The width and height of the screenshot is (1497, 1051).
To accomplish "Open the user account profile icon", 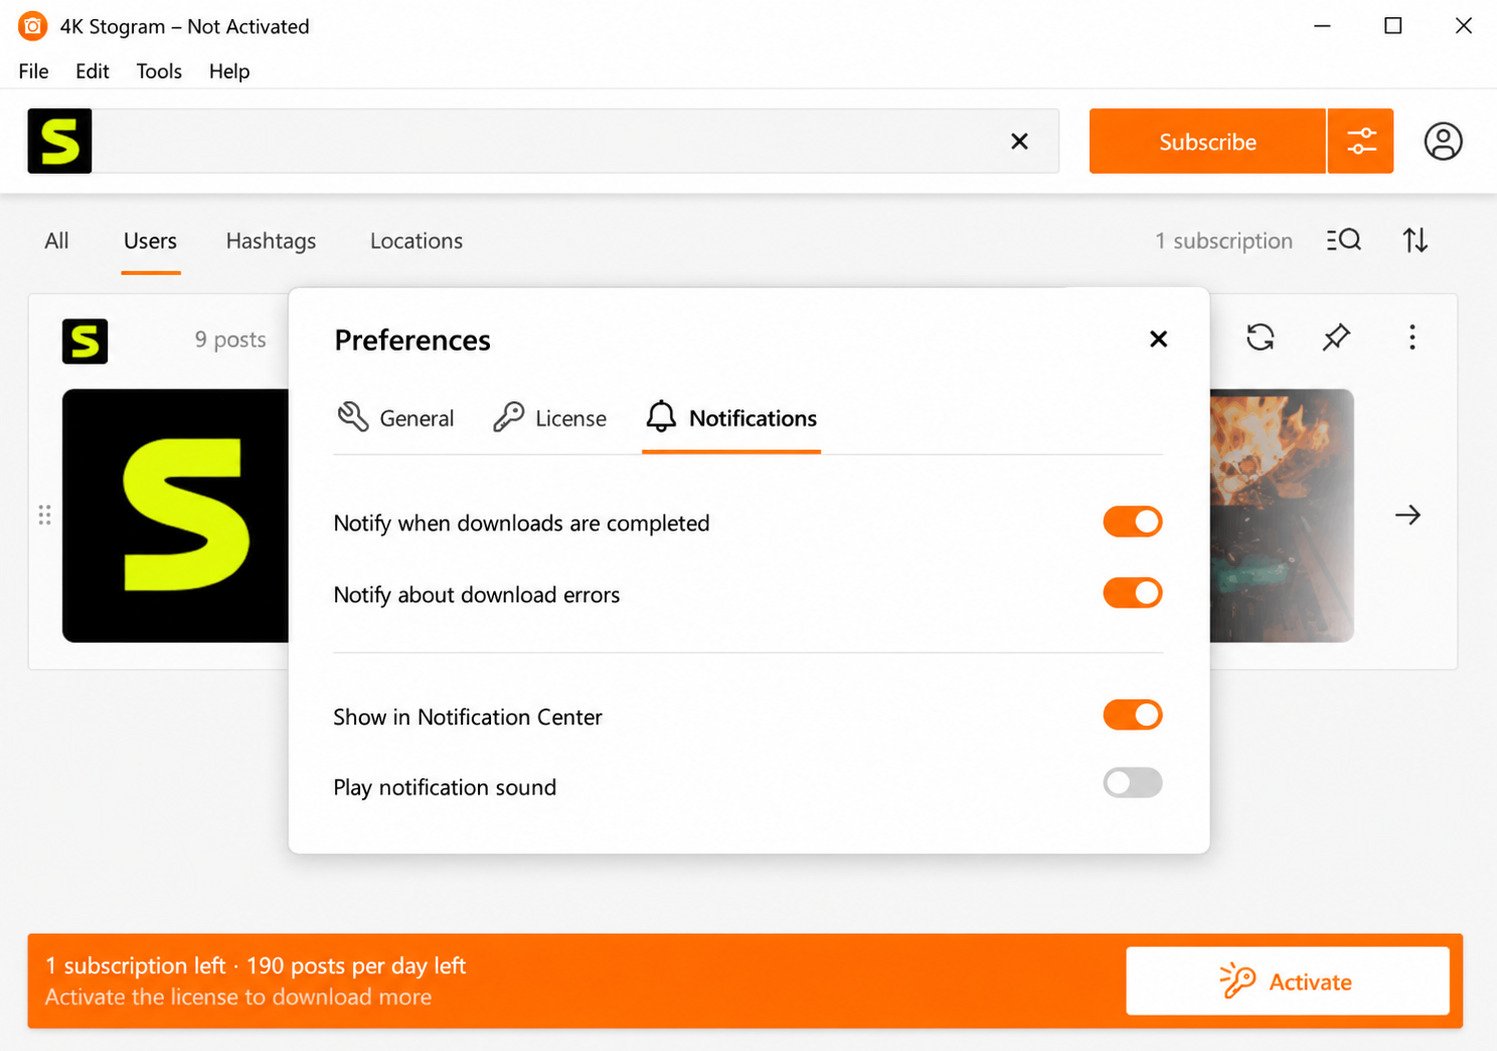I will tap(1443, 141).
